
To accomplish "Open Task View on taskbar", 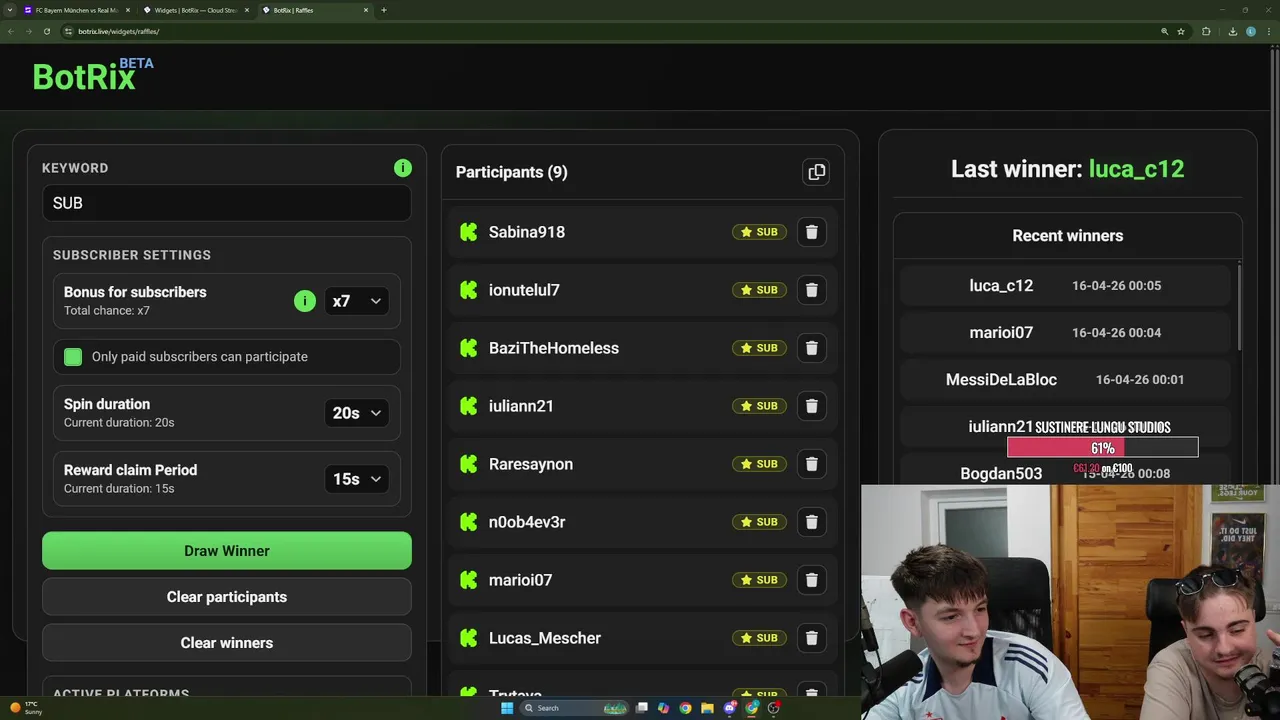I will click(x=642, y=708).
